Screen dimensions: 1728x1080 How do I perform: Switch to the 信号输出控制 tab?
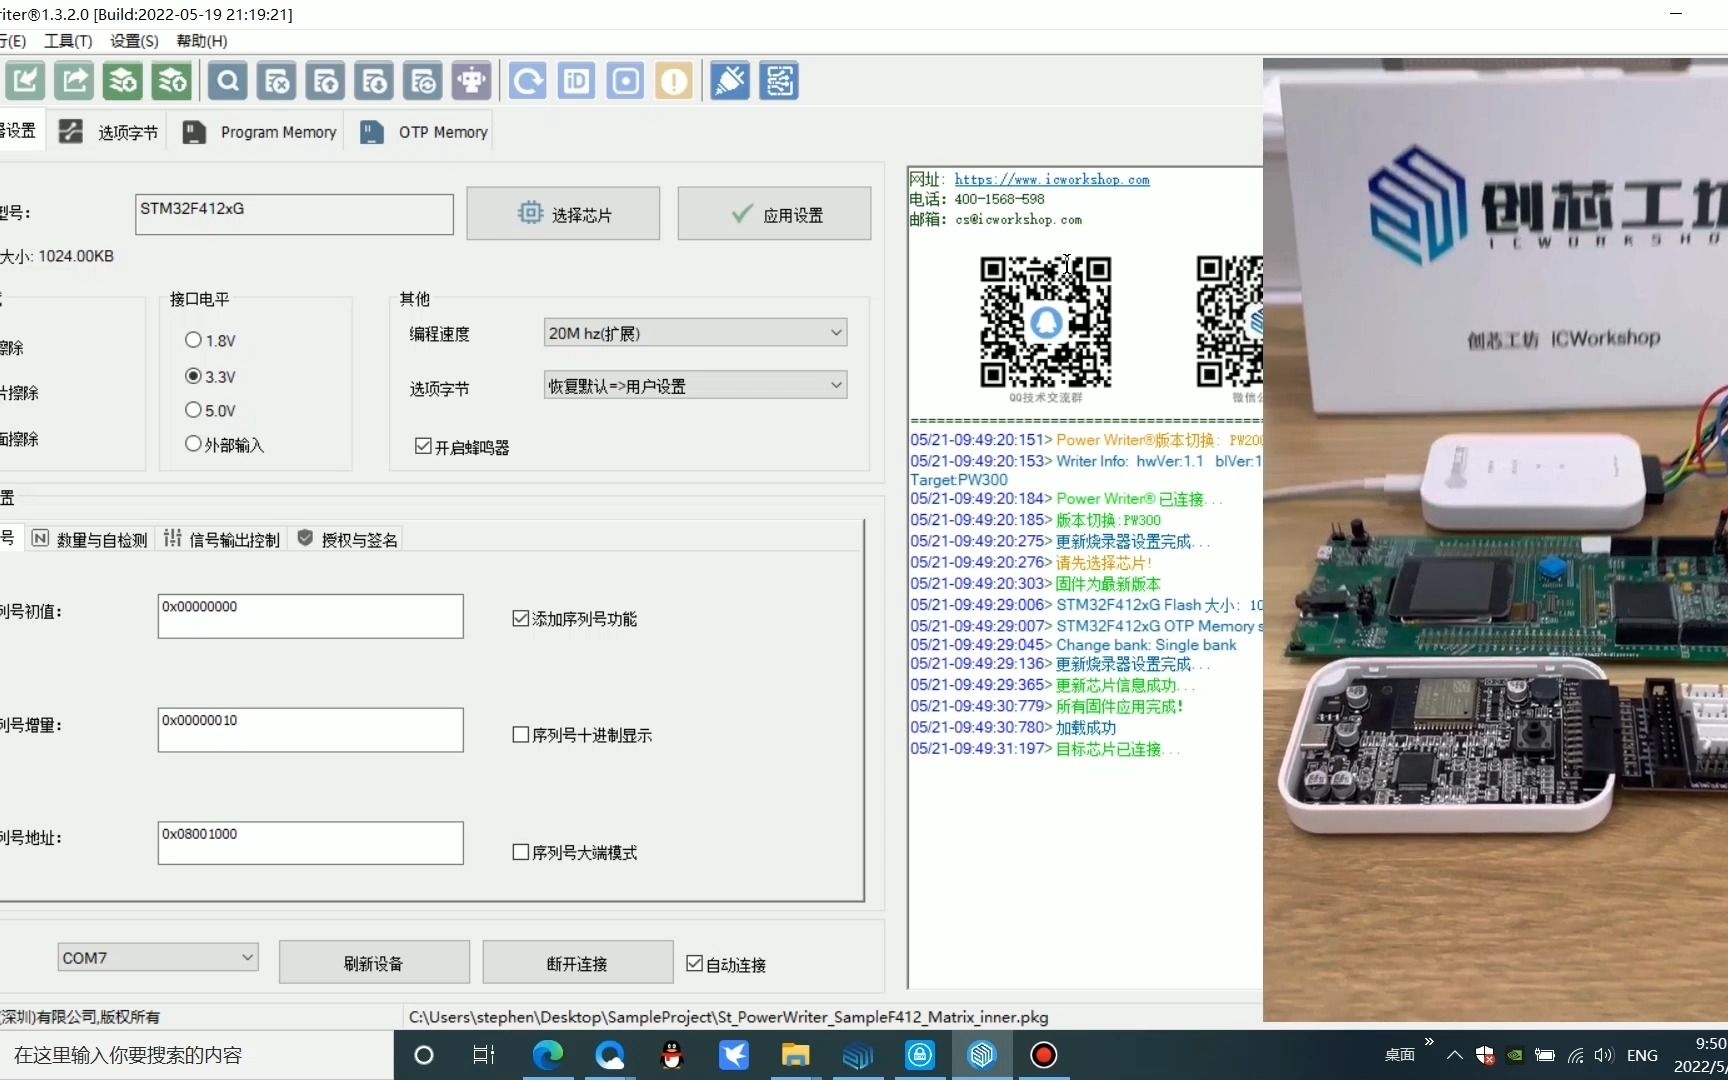click(222, 540)
